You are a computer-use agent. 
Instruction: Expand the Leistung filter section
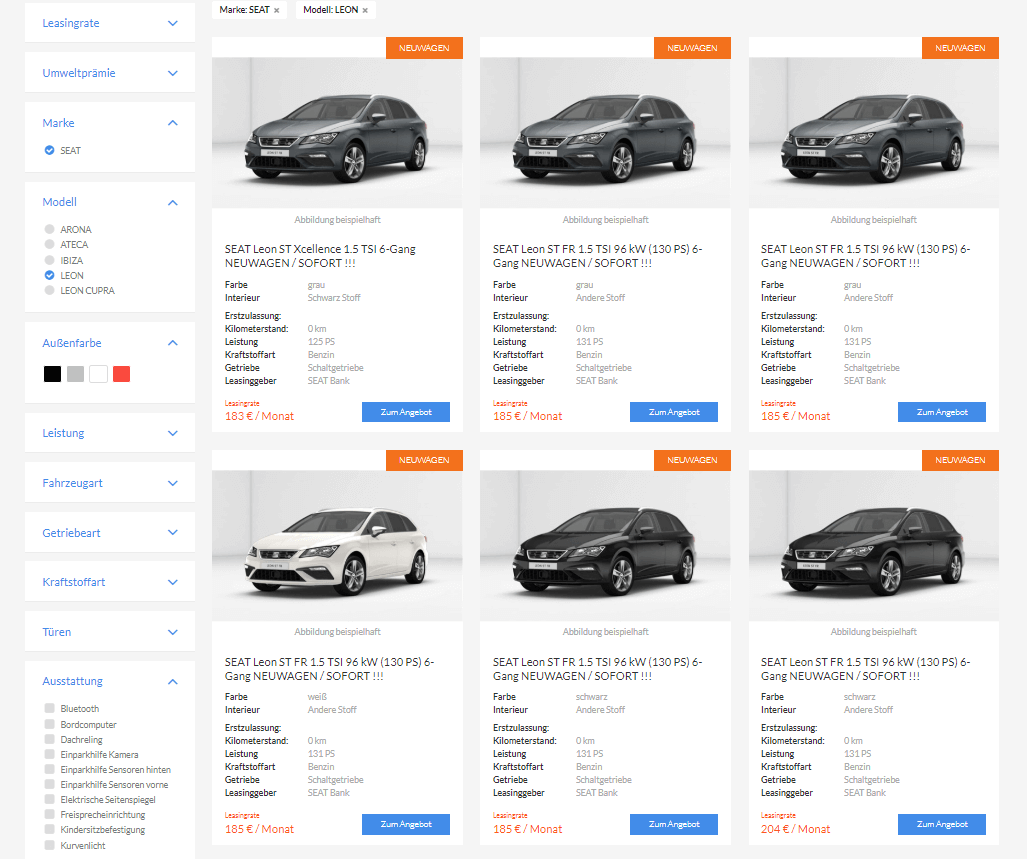pyautogui.click(x=173, y=433)
